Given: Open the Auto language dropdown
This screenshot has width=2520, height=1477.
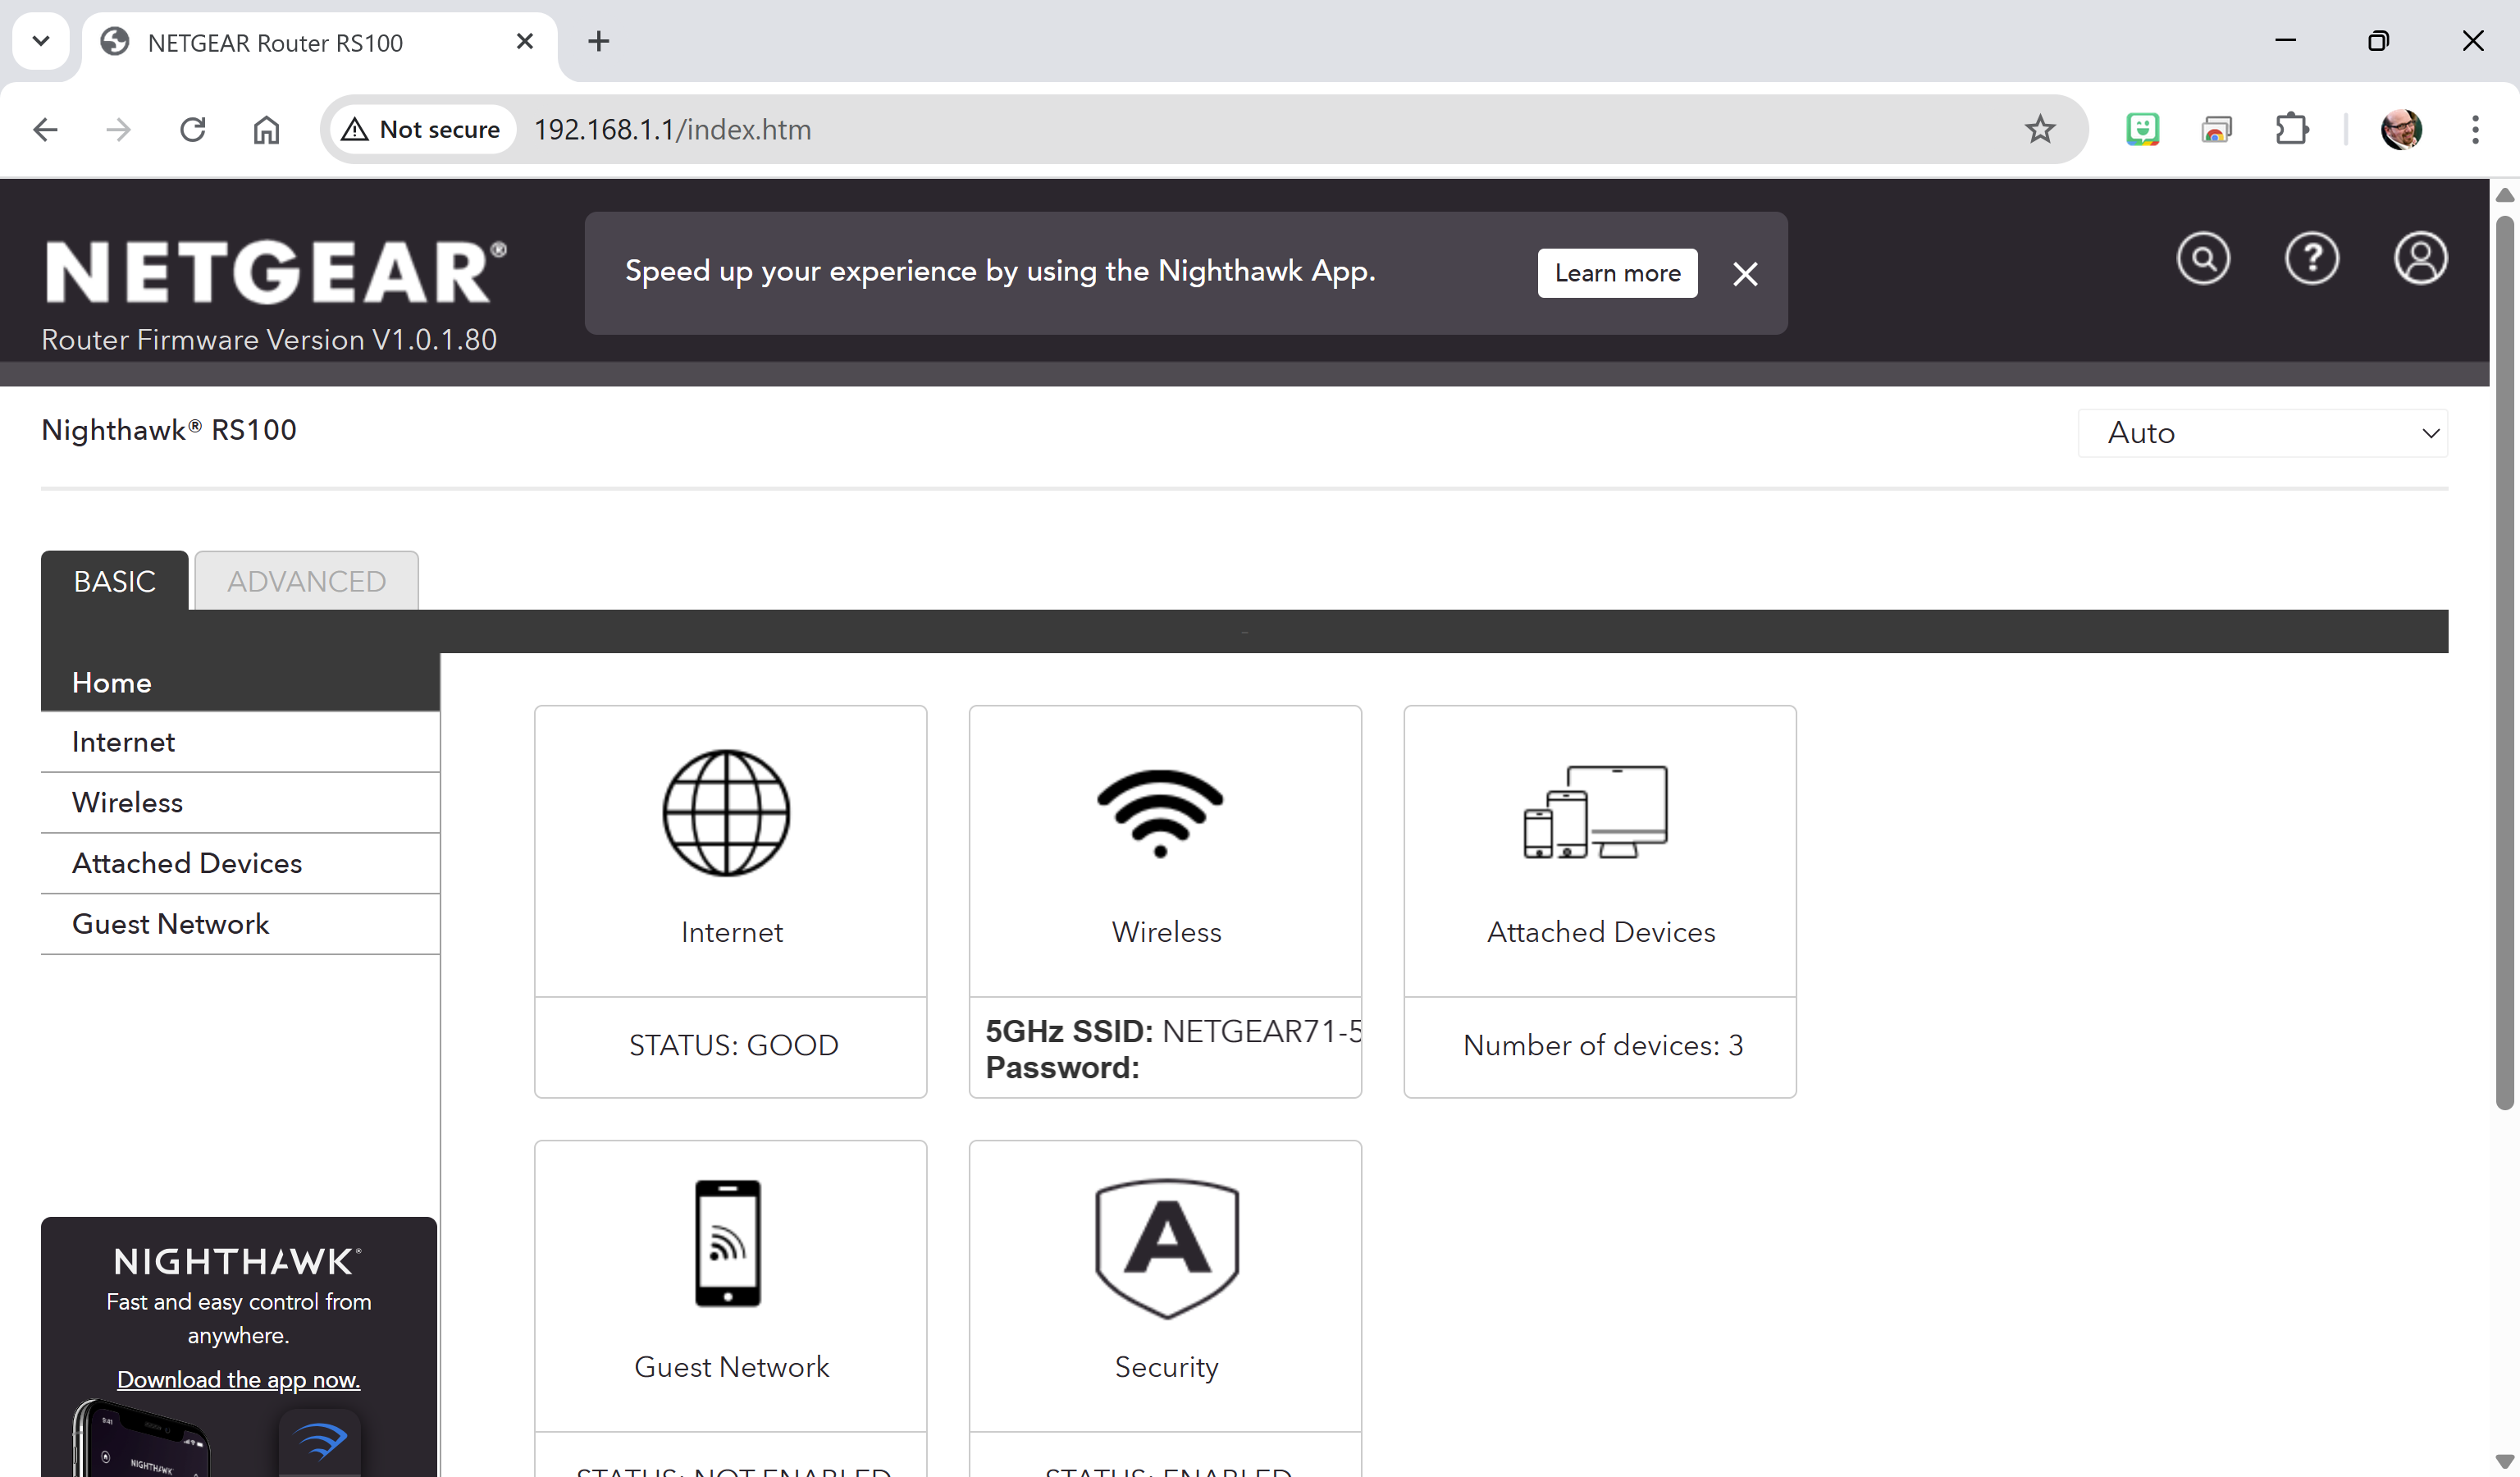Looking at the screenshot, I should (2262, 433).
